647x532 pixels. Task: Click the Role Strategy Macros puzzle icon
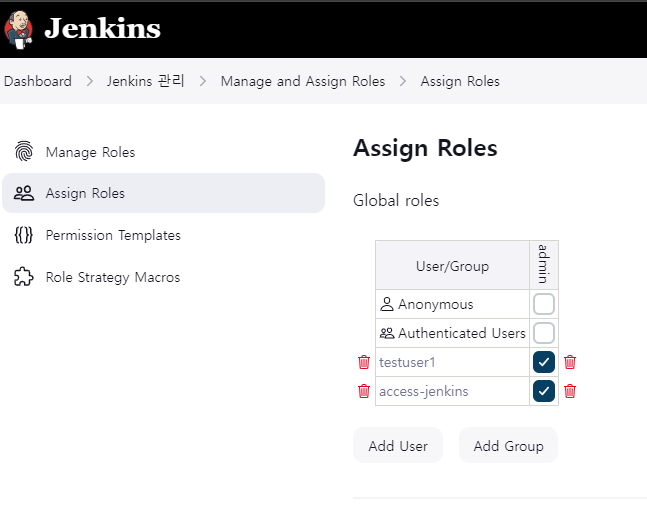click(x=24, y=277)
